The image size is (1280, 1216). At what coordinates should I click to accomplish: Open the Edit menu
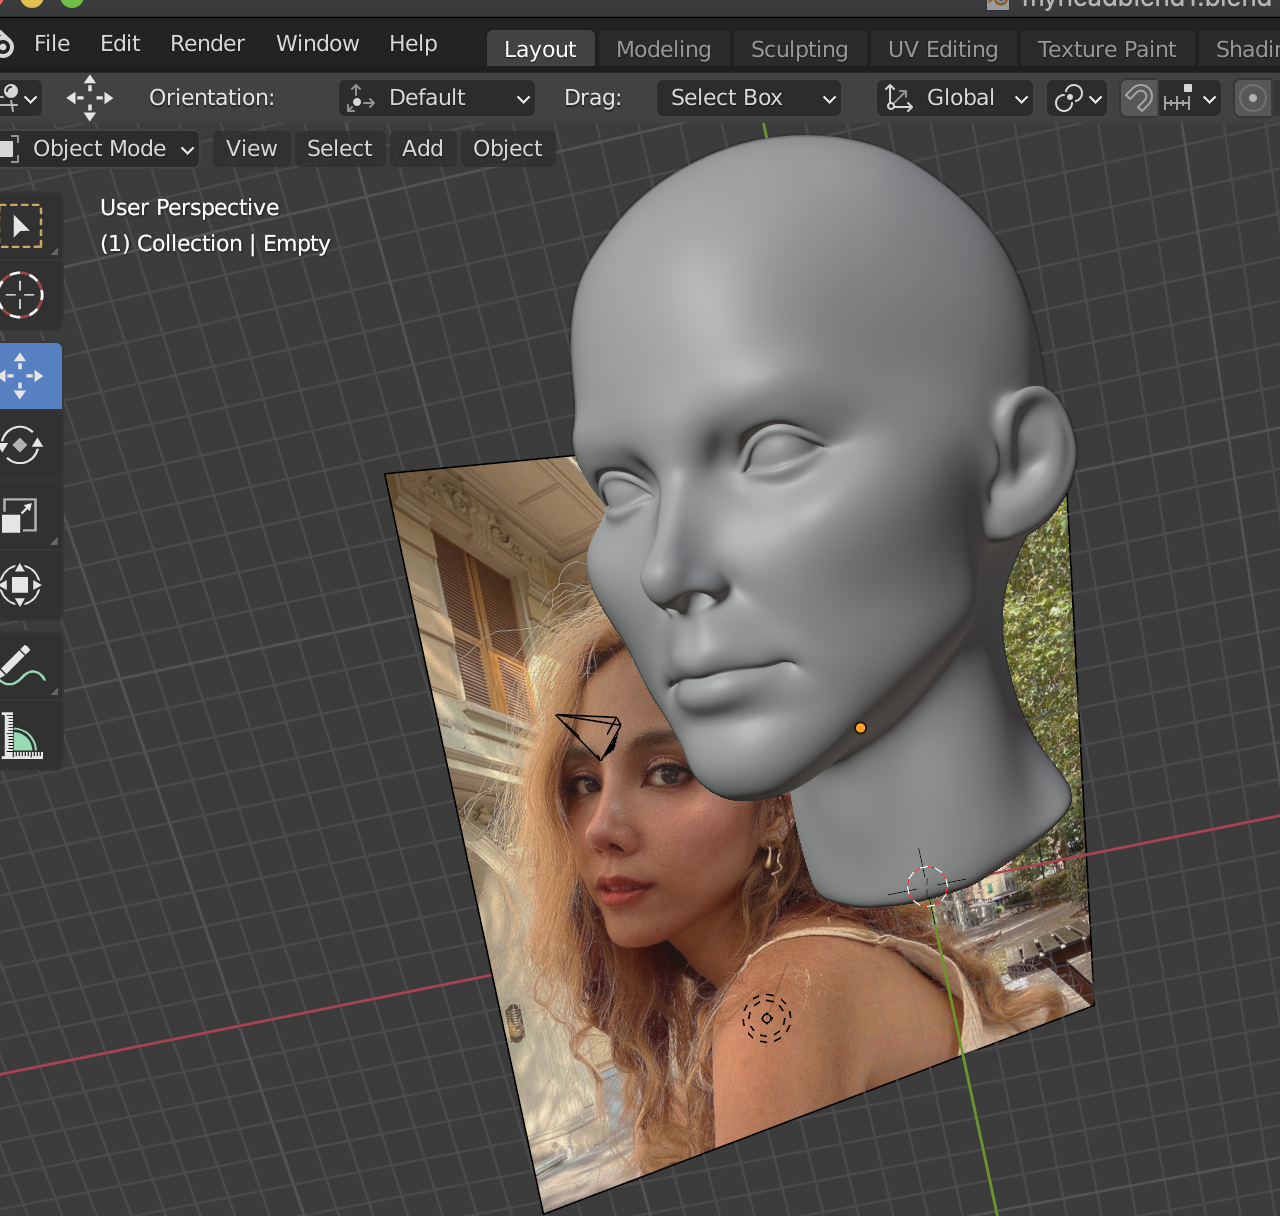click(120, 44)
